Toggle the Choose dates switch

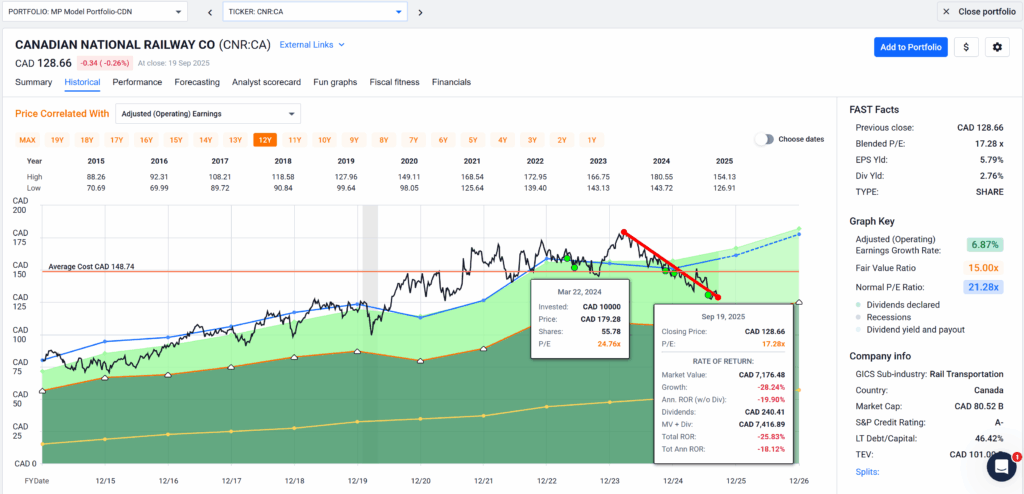coord(764,139)
